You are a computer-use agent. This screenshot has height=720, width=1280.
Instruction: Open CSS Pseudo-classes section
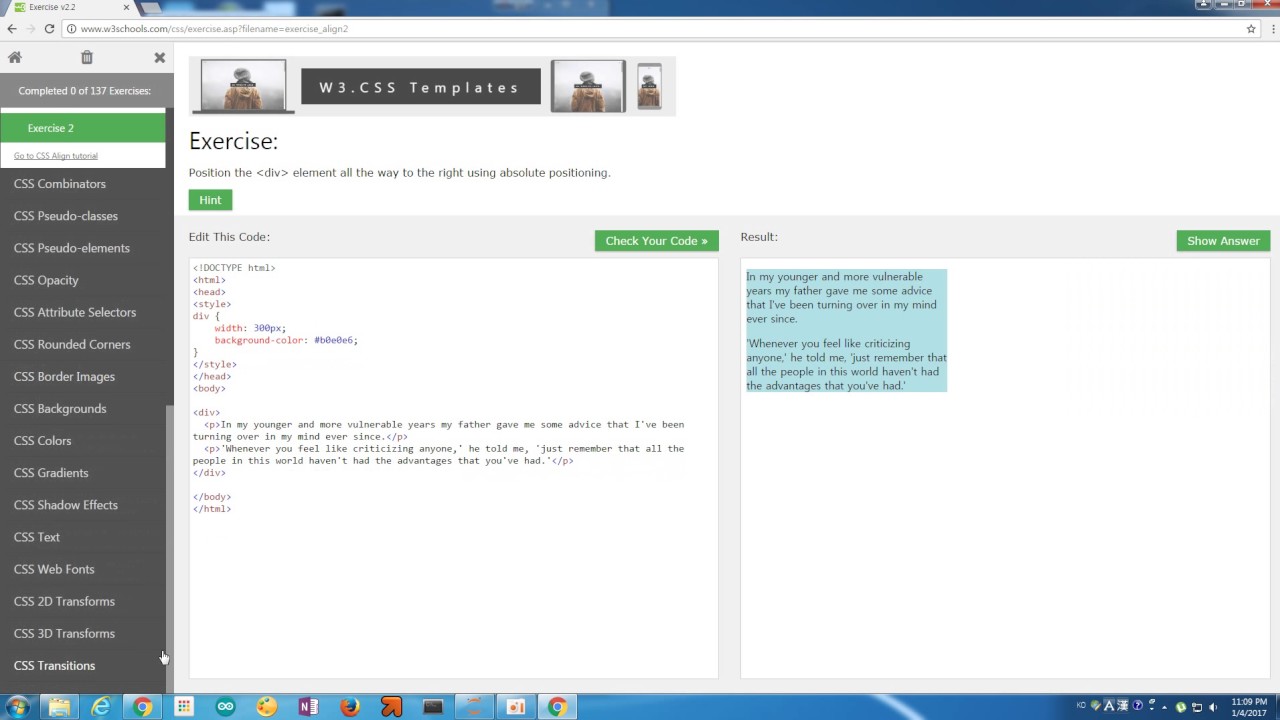tap(66, 216)
